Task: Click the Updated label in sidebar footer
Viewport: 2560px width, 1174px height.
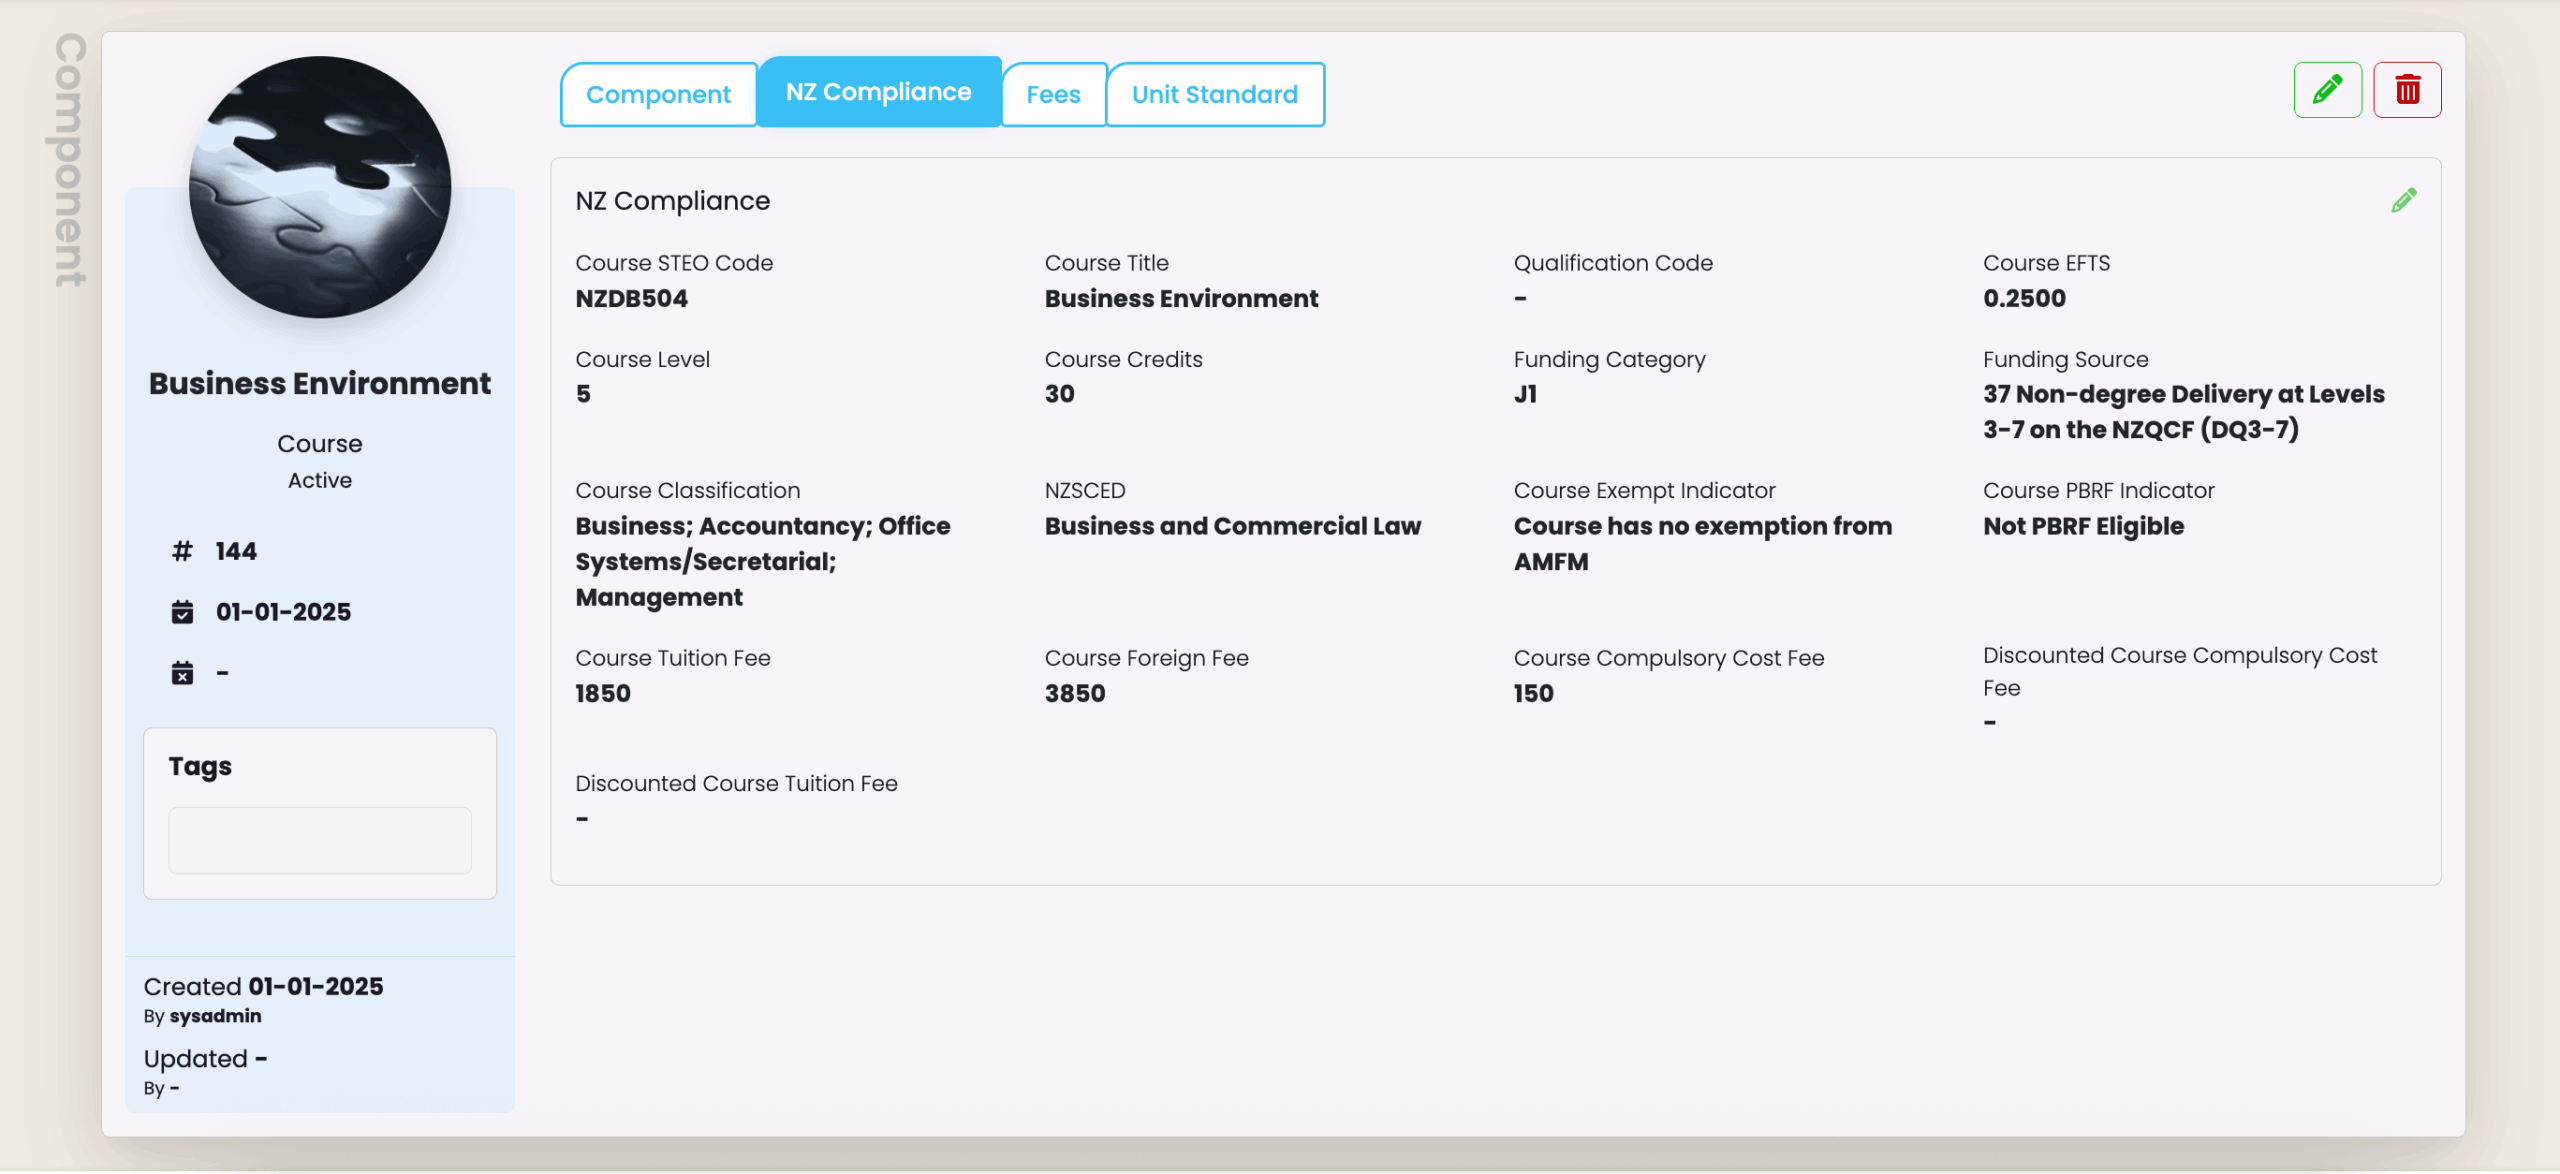Action: (196, 1059)
